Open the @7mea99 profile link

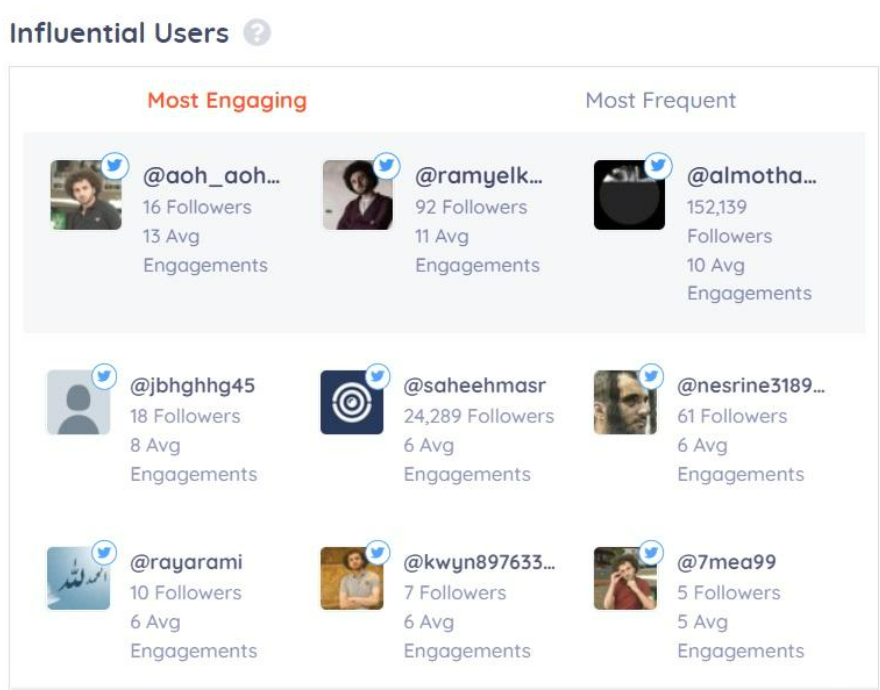pyautogui.click(x=727, y=562)
